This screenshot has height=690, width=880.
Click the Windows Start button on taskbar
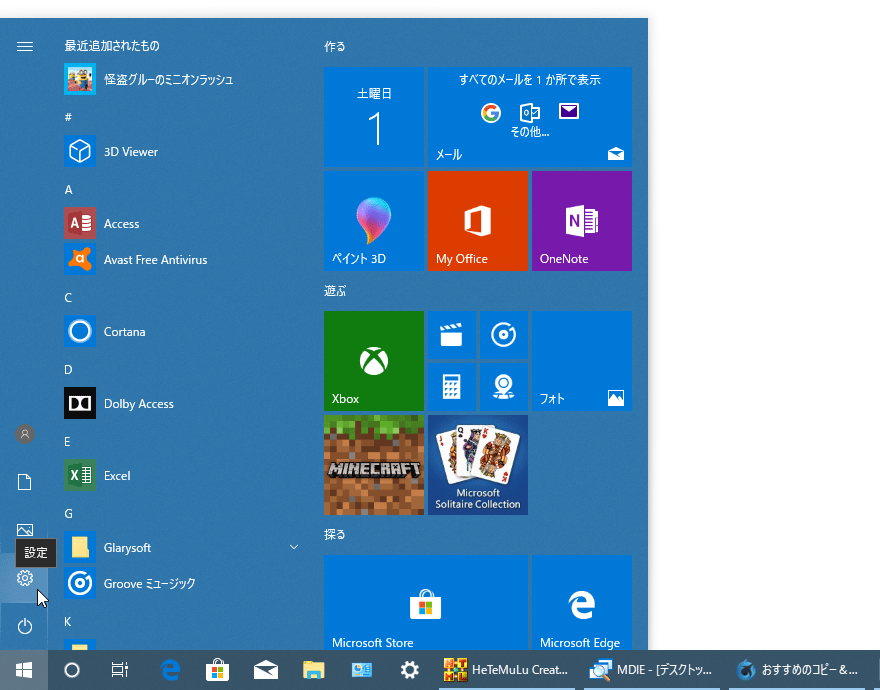tap(24, 670)
